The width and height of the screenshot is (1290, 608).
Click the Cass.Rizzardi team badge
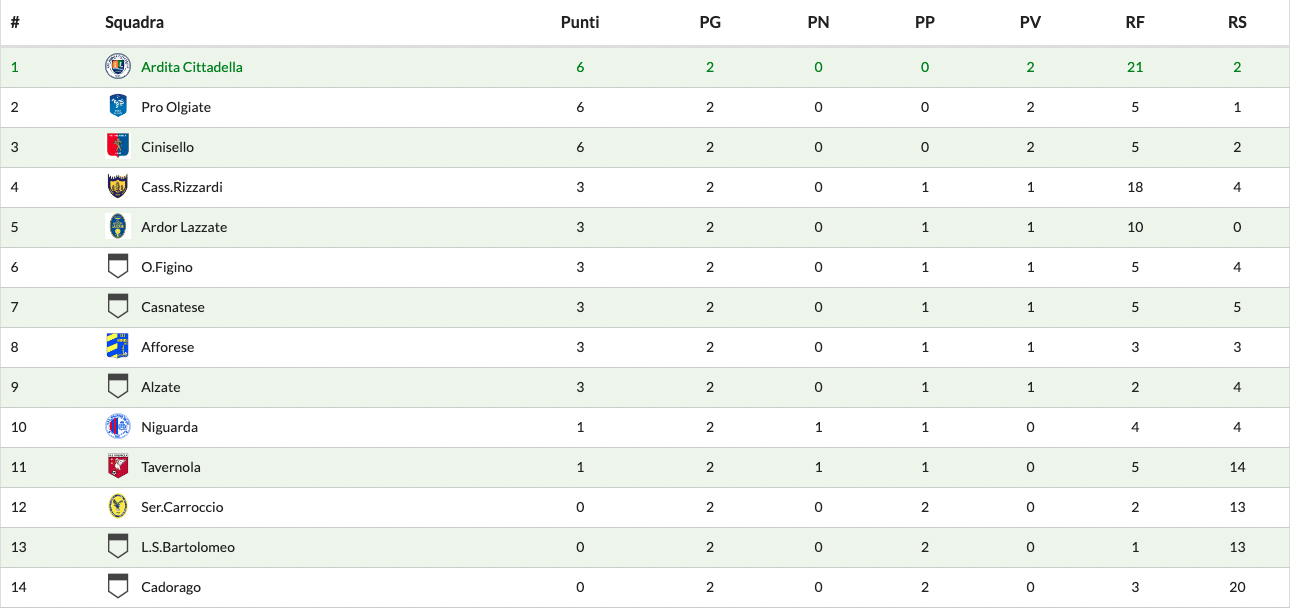coord(118,187)
